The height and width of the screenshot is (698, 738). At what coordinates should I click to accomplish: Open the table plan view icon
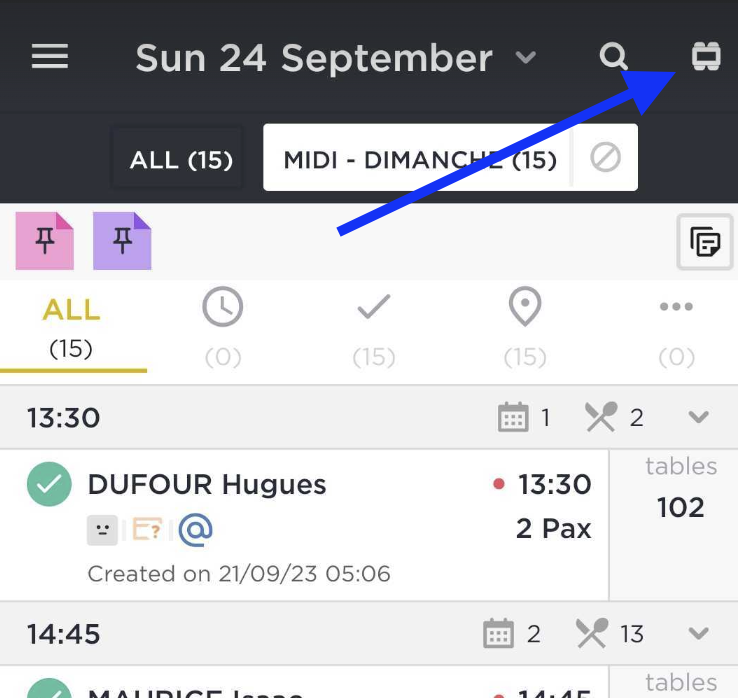[706, 56]
